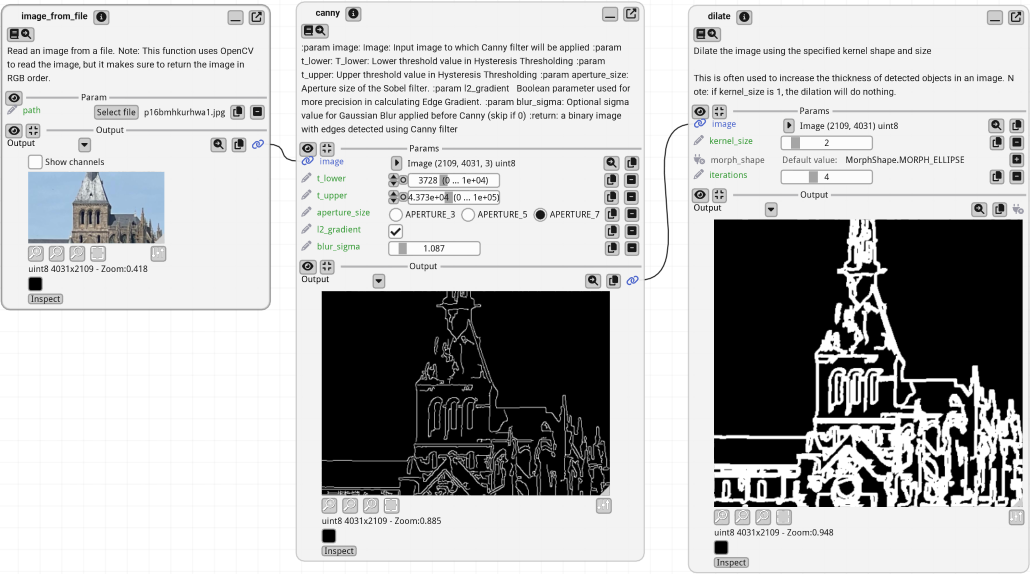Copy the dilate iterations value

point(997,176)
